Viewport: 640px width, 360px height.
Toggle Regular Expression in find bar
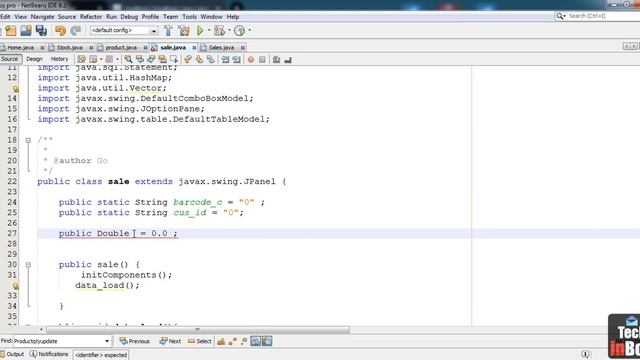click(x=244, y=341)
